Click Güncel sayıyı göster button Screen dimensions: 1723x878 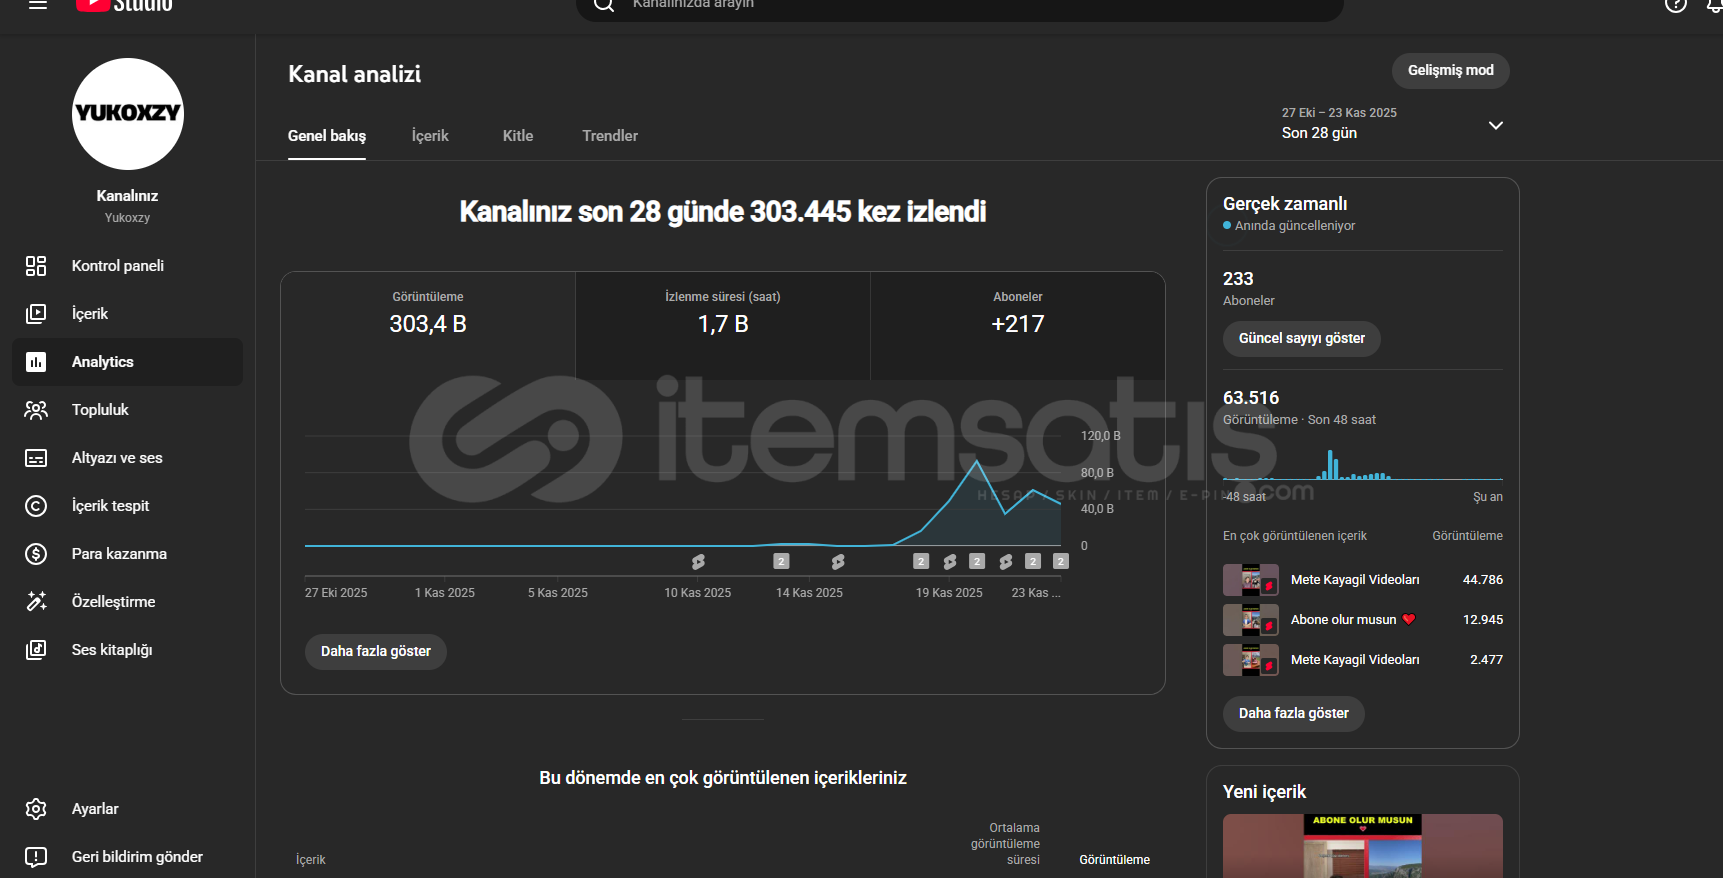coord(1302,339)
